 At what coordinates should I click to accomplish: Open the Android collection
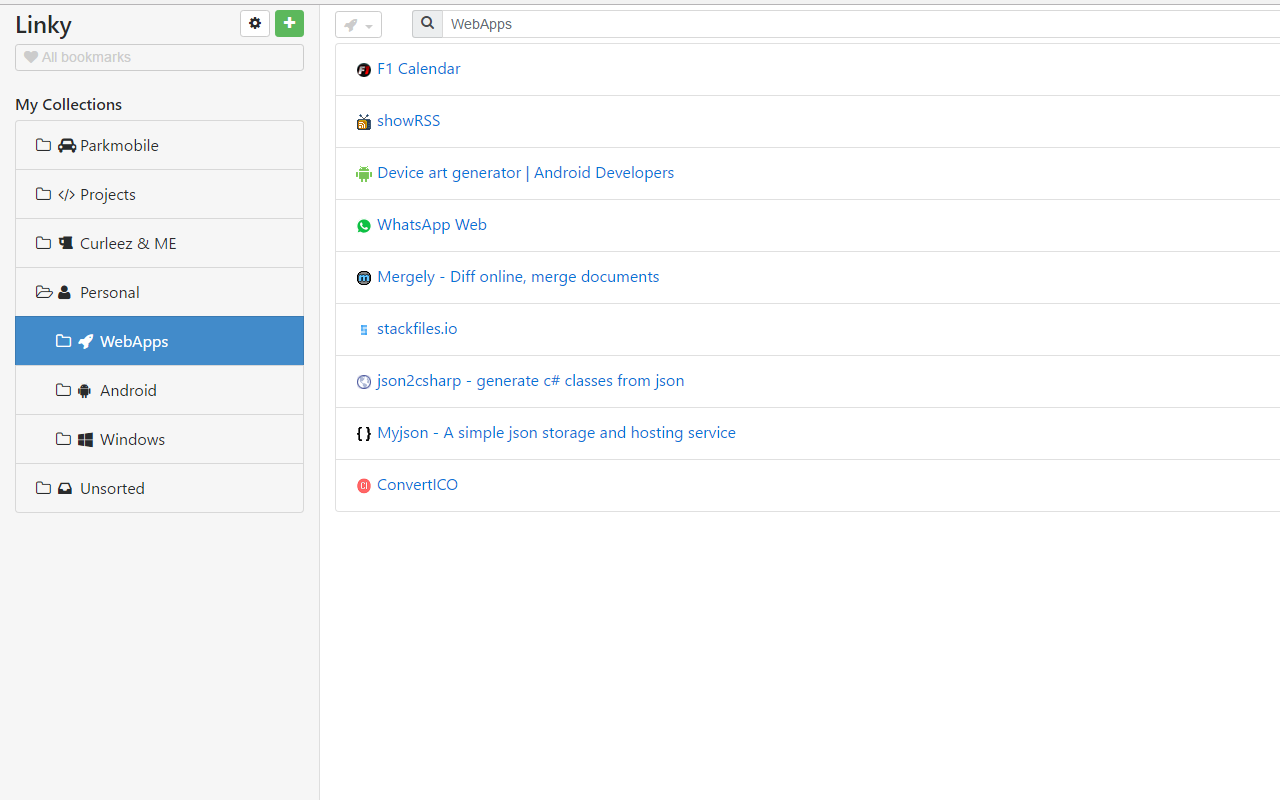[159, 390]
